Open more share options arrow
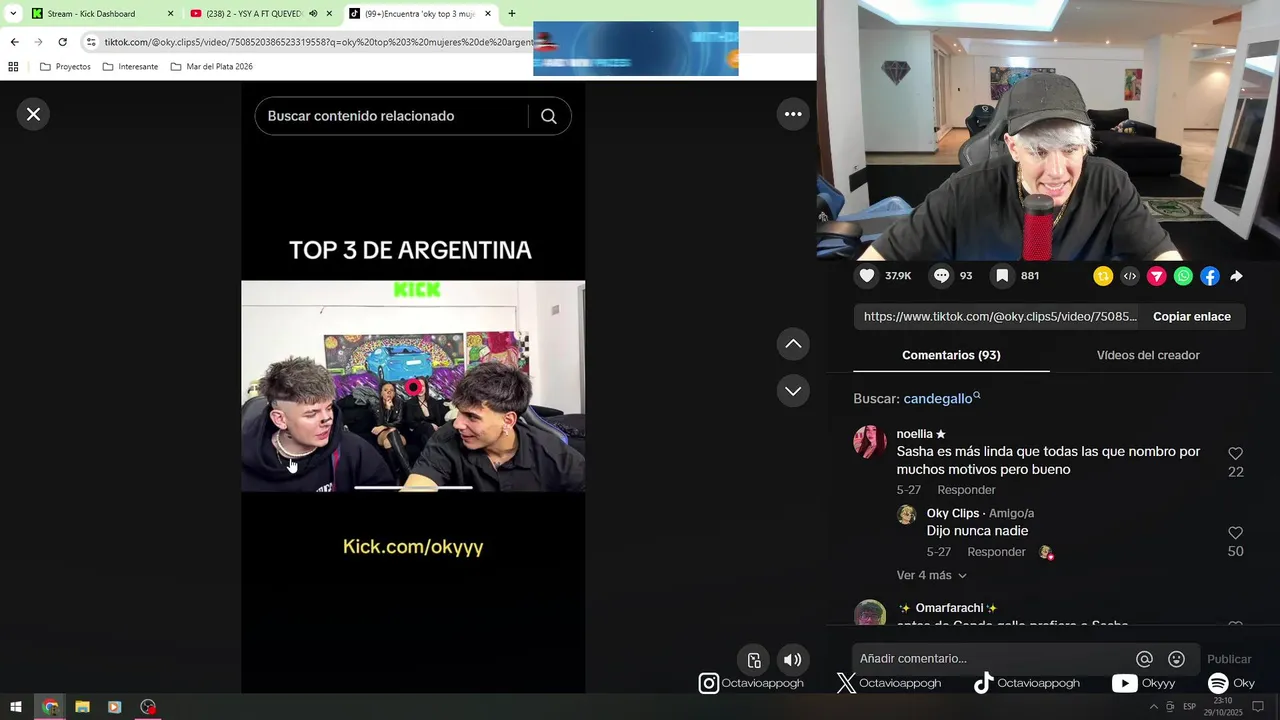The width and height of the screenshot is (1280, 720). (x=1236, y=276)
